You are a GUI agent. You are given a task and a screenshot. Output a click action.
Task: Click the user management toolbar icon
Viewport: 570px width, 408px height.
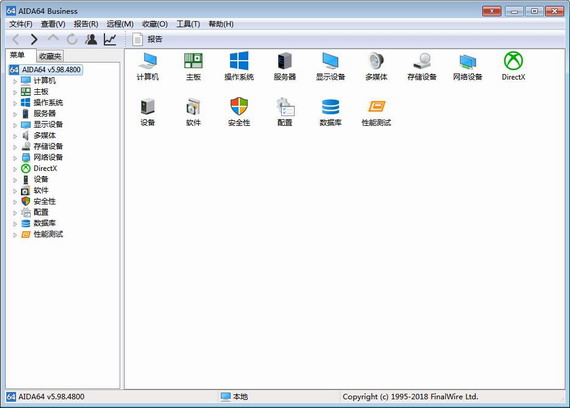point(91,39)
